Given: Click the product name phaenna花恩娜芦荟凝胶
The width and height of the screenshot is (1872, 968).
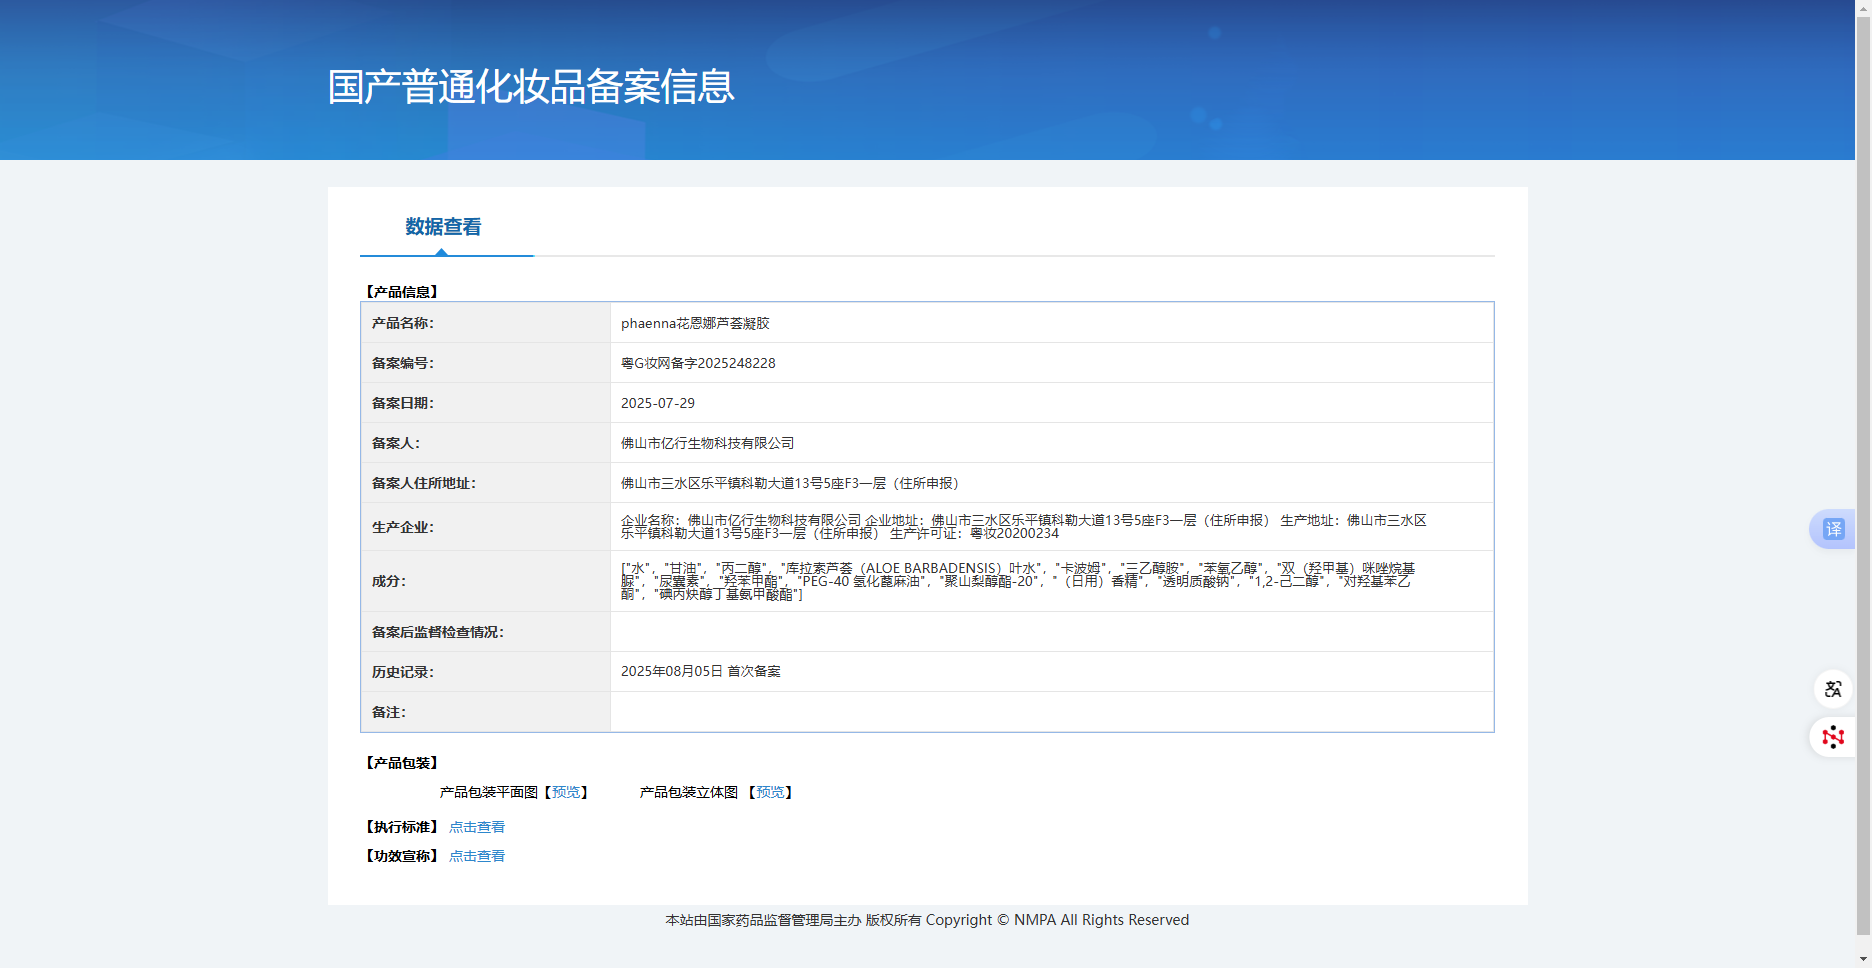Looking at the screenshot, I should point(695,323).
